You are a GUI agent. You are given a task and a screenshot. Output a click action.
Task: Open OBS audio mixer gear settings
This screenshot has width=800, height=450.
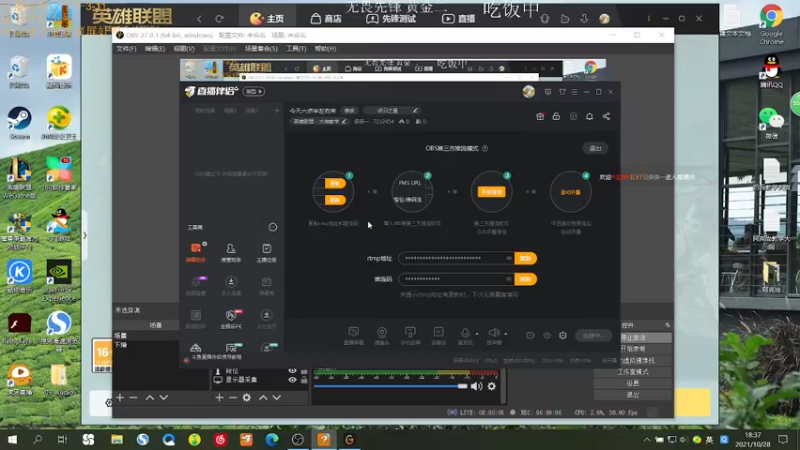click(491, 386)
